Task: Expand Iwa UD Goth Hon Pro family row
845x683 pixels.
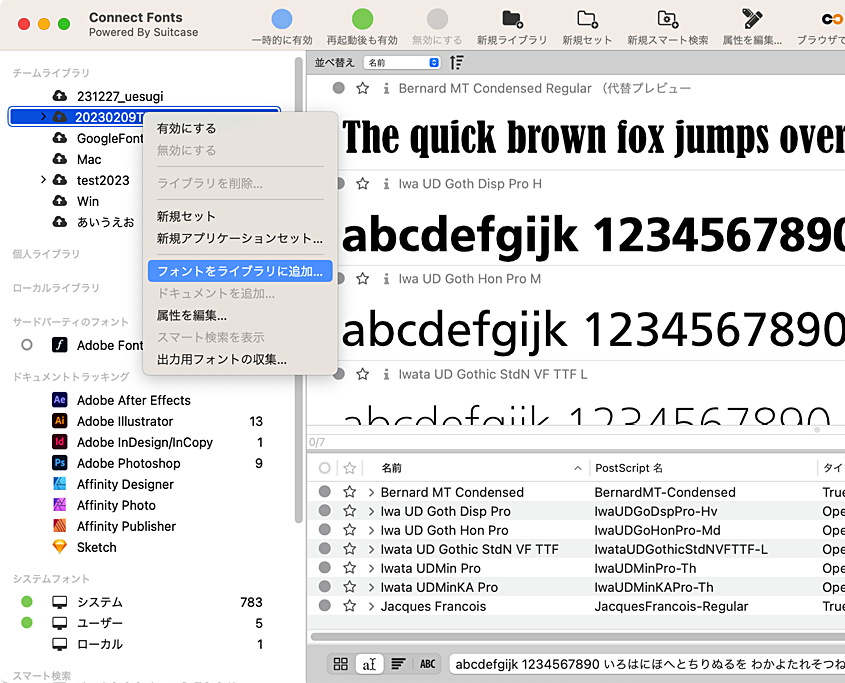Action: coord(371,530)
